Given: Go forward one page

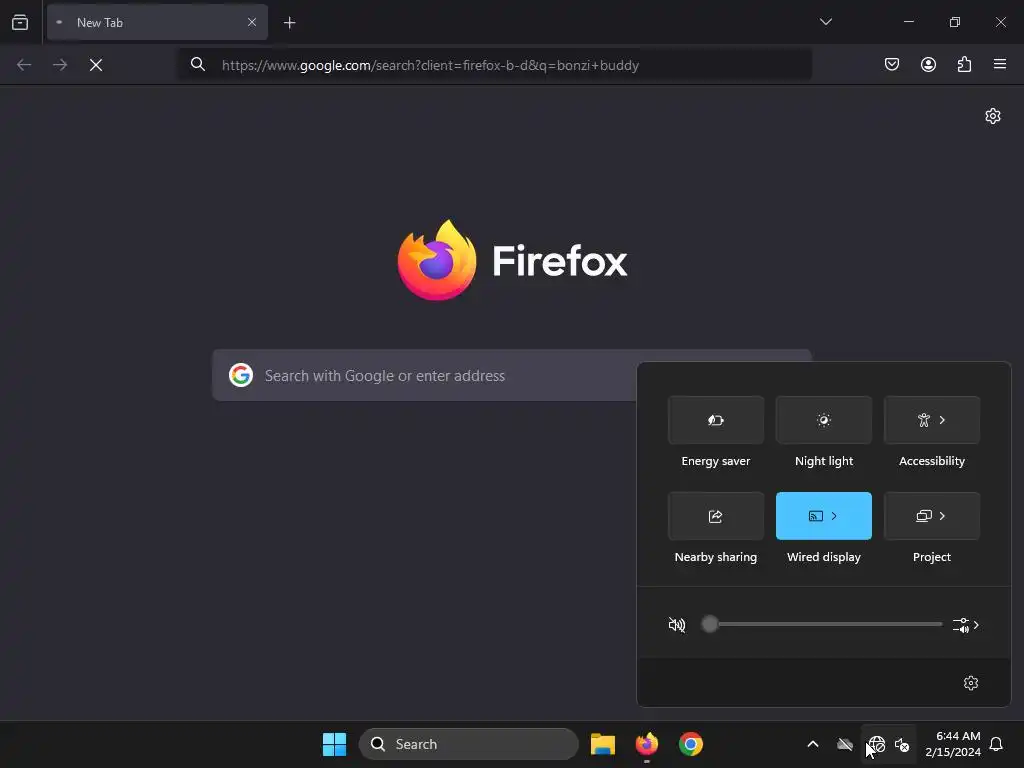Looking at the screenshot, I should 60,65.
